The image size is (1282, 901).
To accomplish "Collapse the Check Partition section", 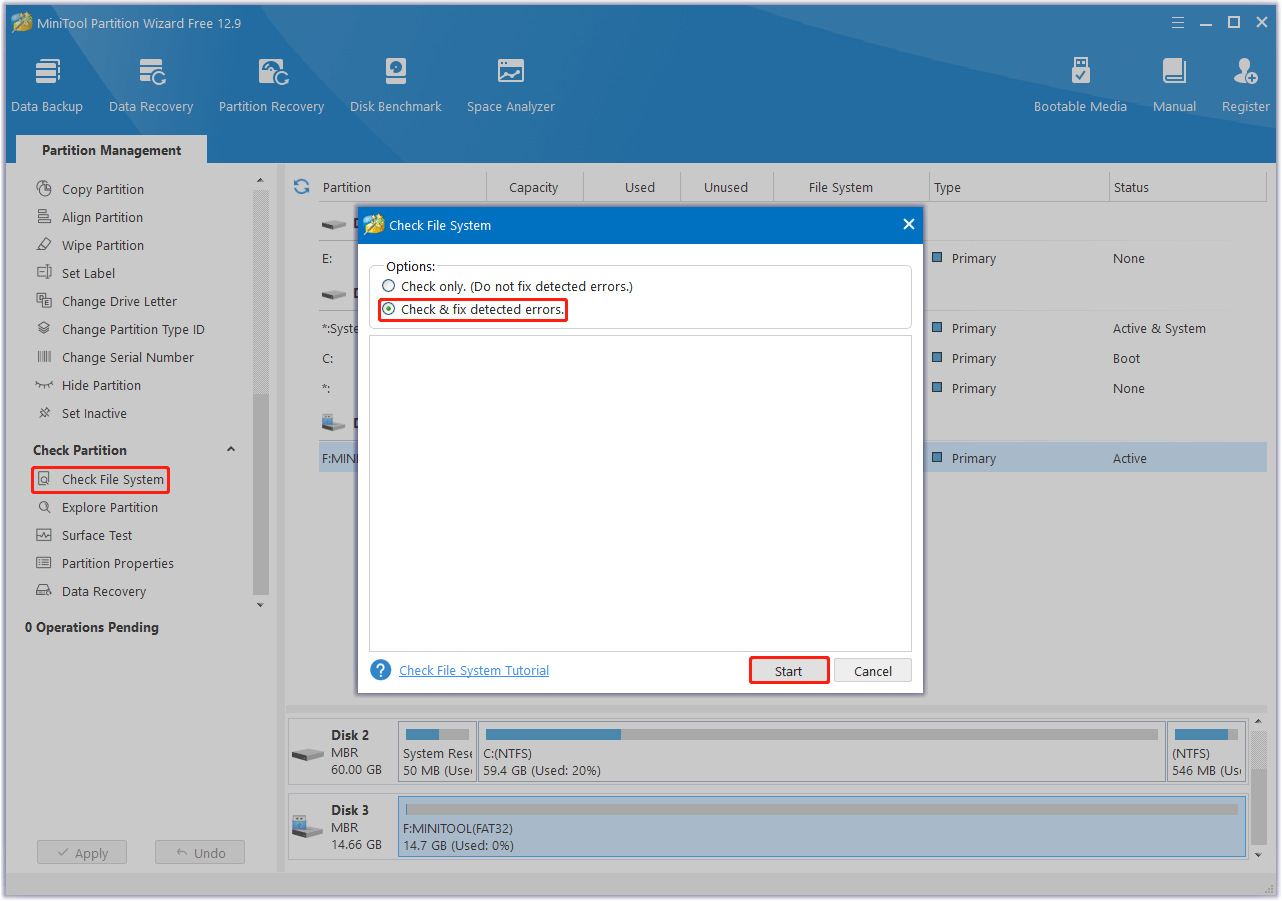I will (x=231, y=449).
